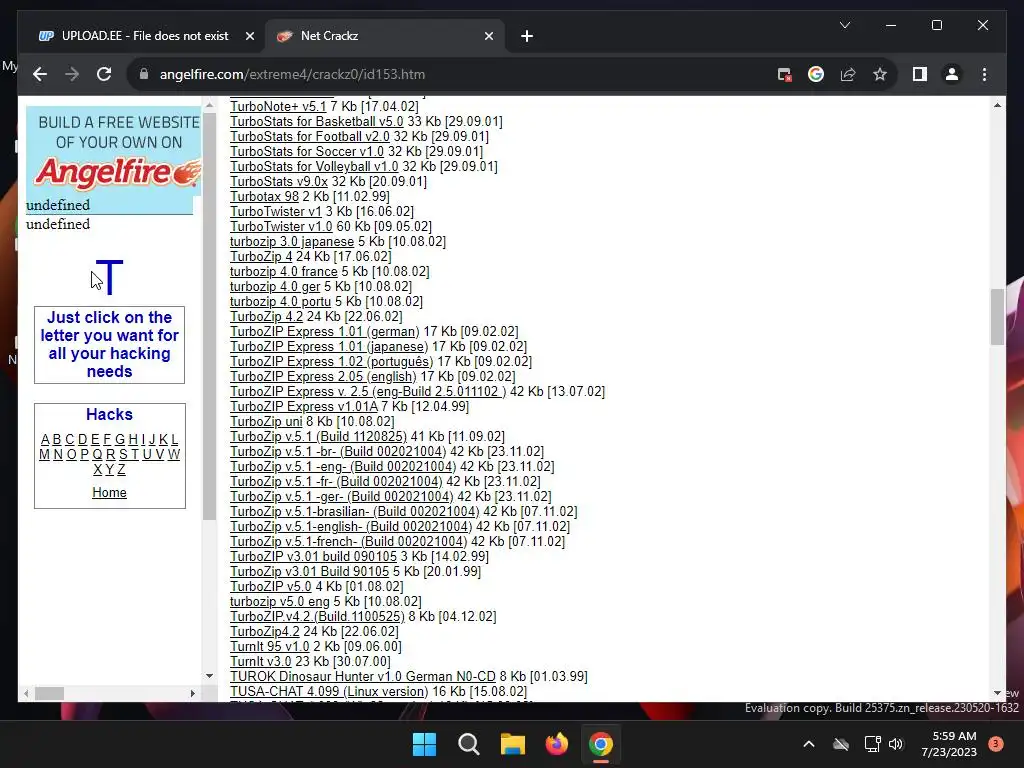The image size is (1024, 768).
Task: Open the Home link in the Hacks box
Action: pos(109,492)
